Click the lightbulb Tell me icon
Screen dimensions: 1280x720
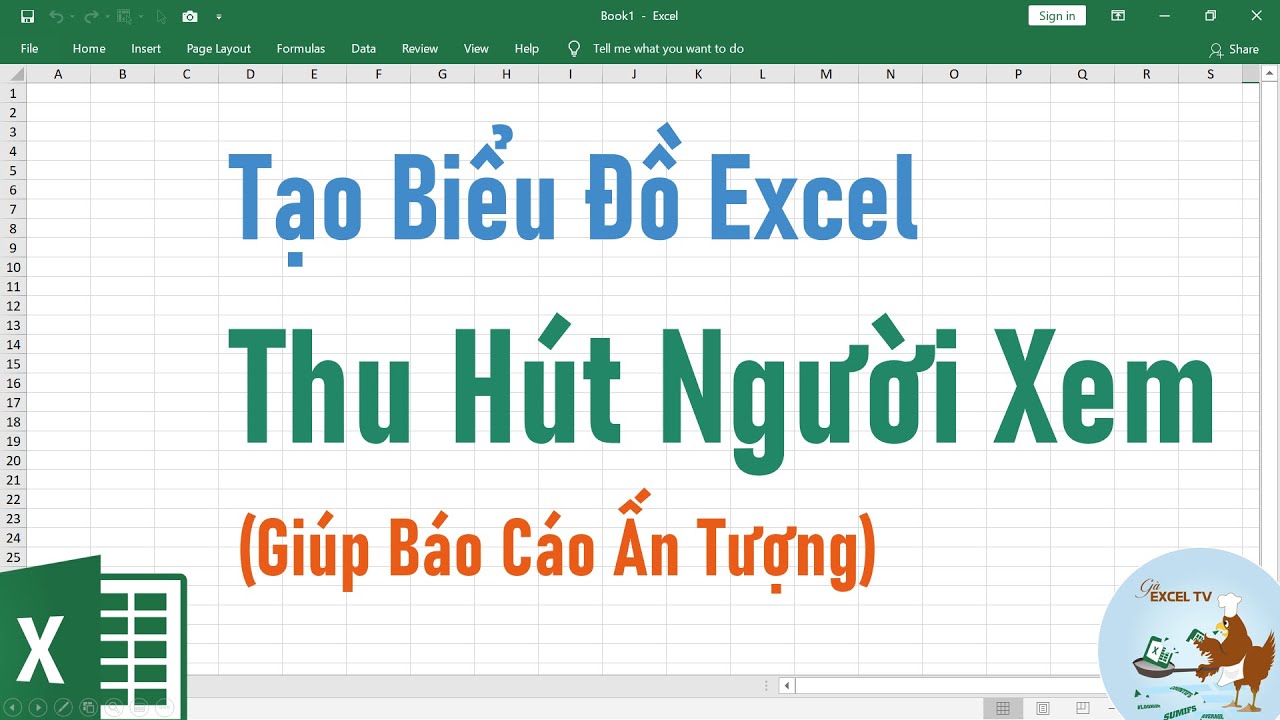click(x=574, y=48)
